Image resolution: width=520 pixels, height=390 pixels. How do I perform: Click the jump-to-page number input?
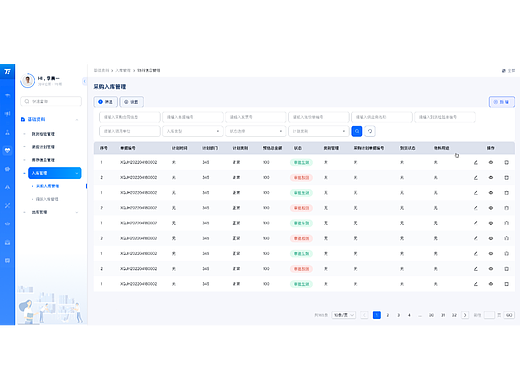pos(489,315)
